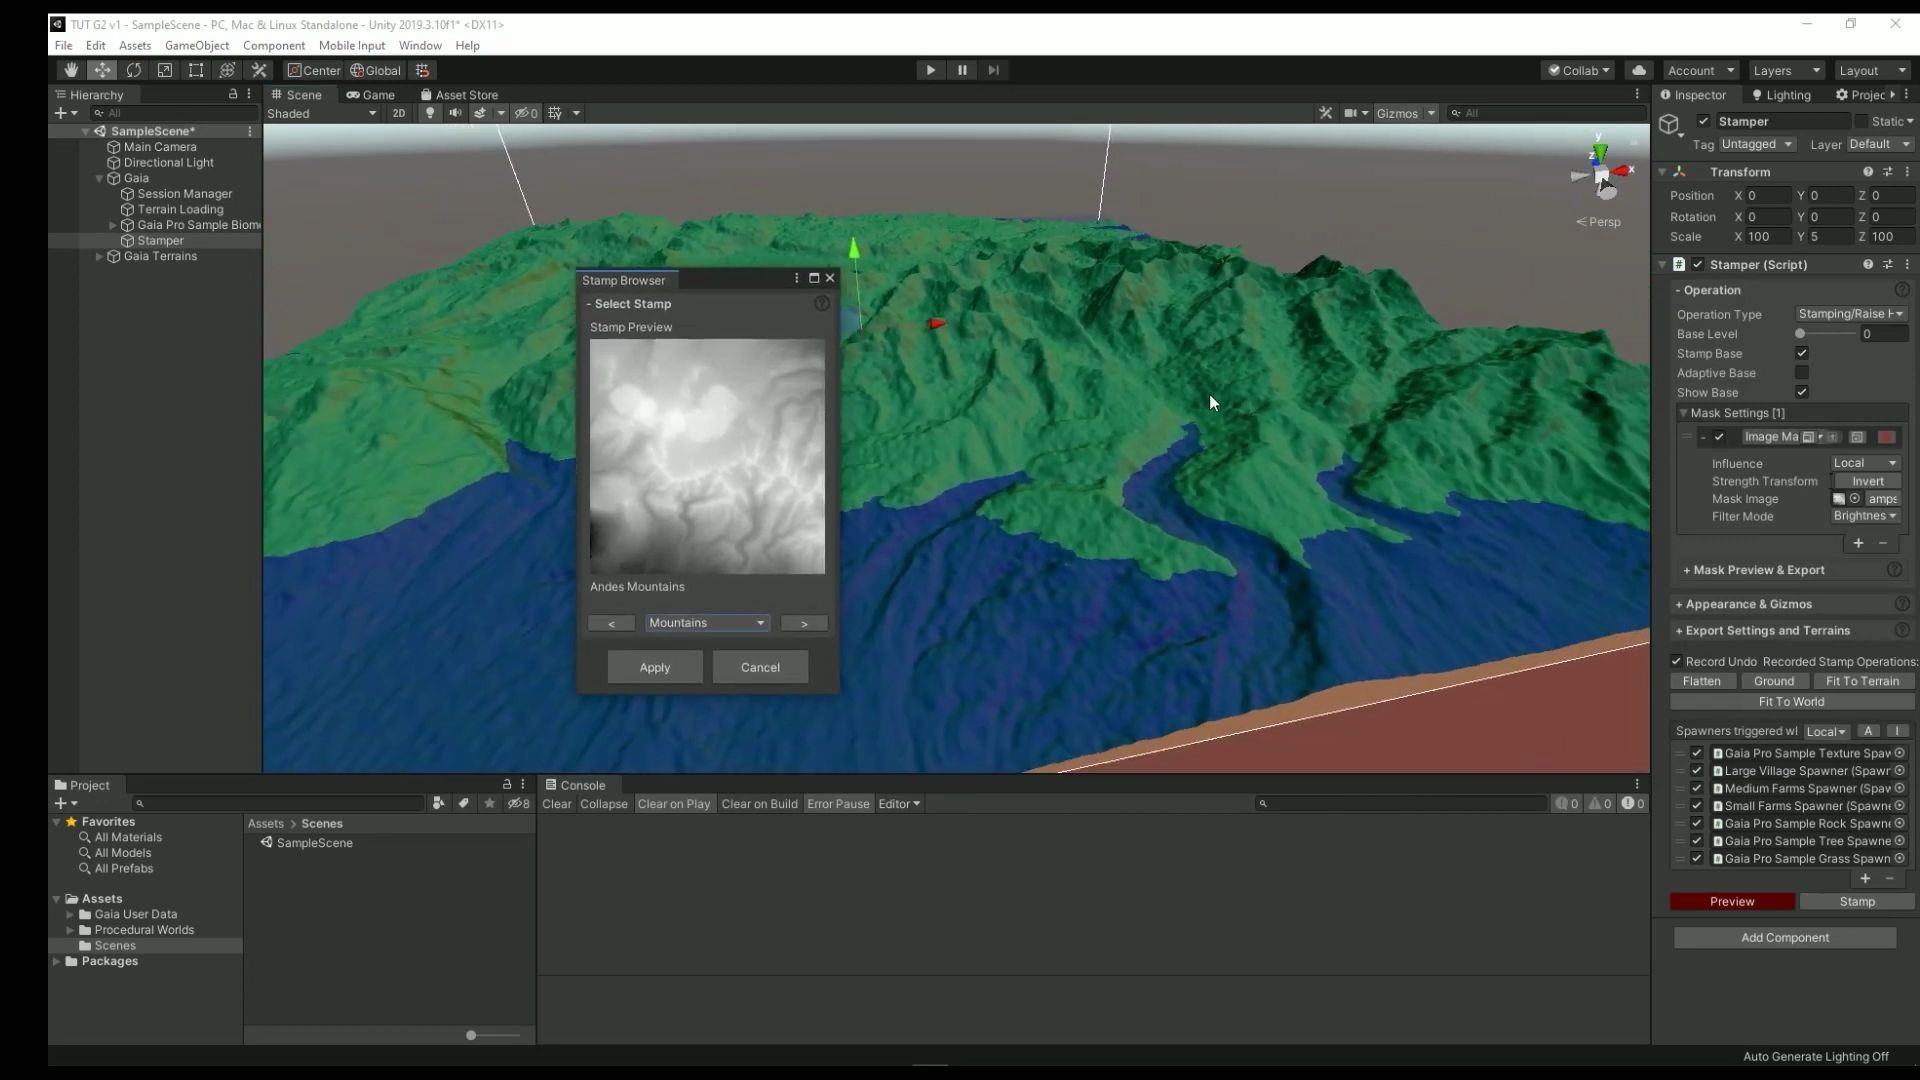Open custom editor tools icon
This screenshot has width=1920, height=1080.
(259, 70)
